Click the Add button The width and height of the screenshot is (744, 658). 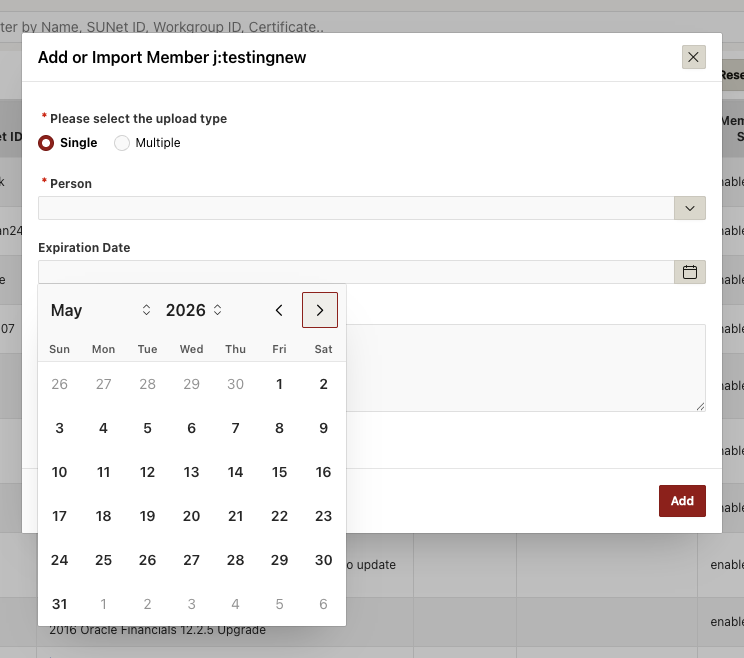(x=682, y=500)
